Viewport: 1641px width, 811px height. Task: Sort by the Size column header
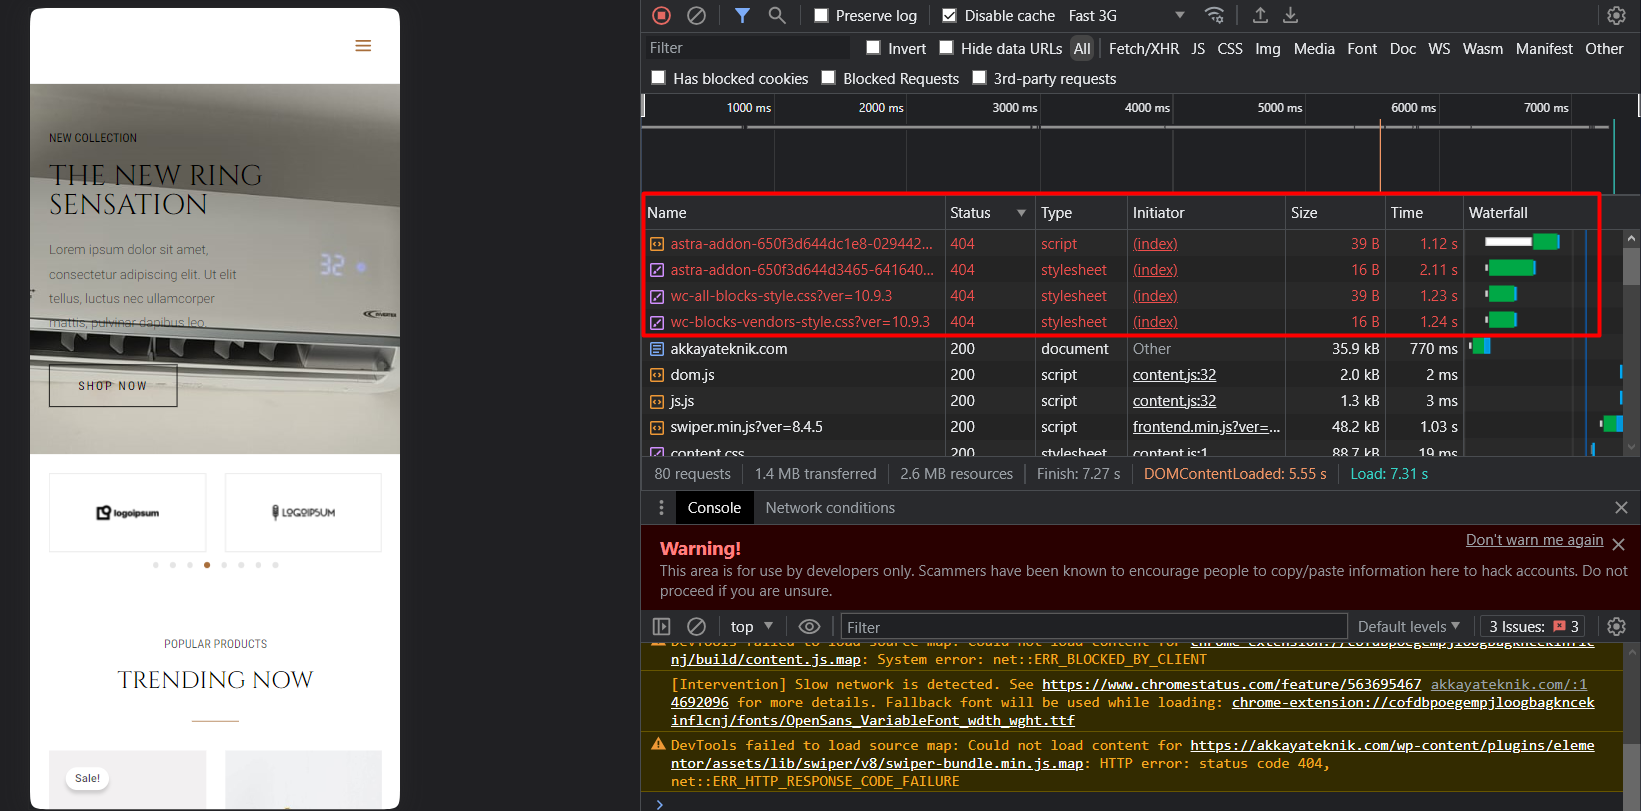[x=1334, y=213]
